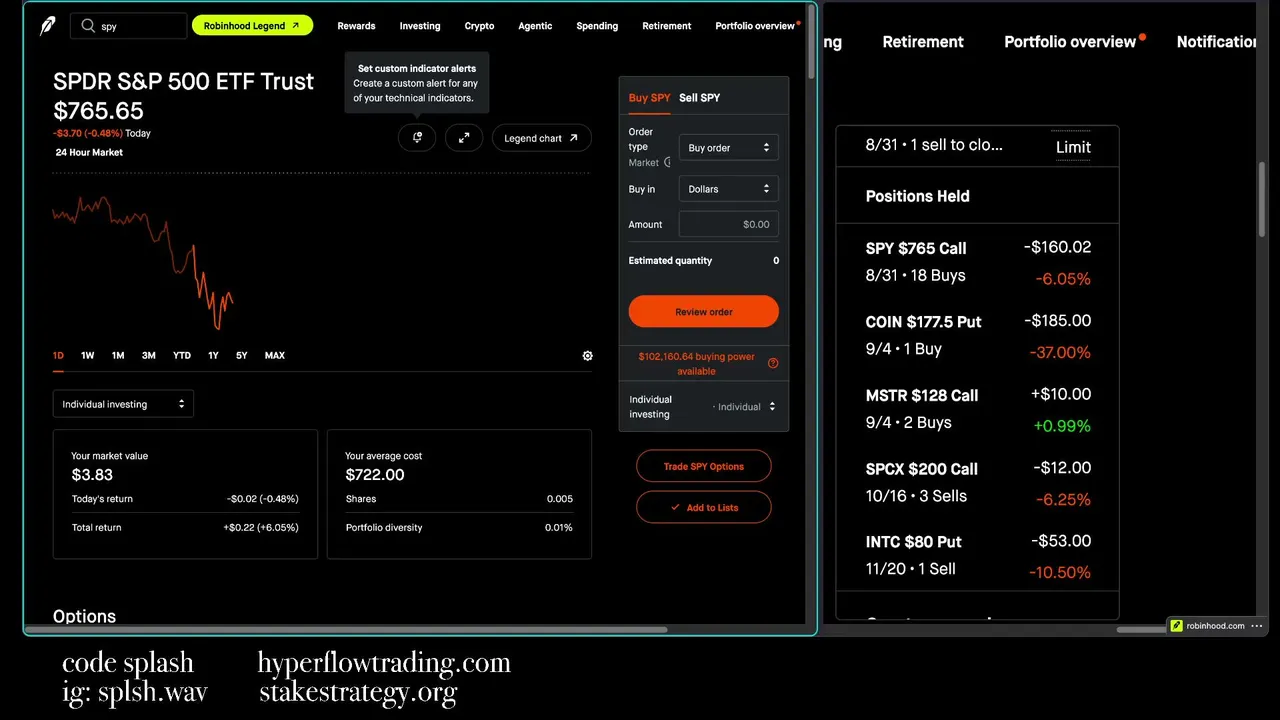Open the COIN $177.5 Put position
Image resolution: width=1280 pixels, height=720 pixels.
click(977, 336)
